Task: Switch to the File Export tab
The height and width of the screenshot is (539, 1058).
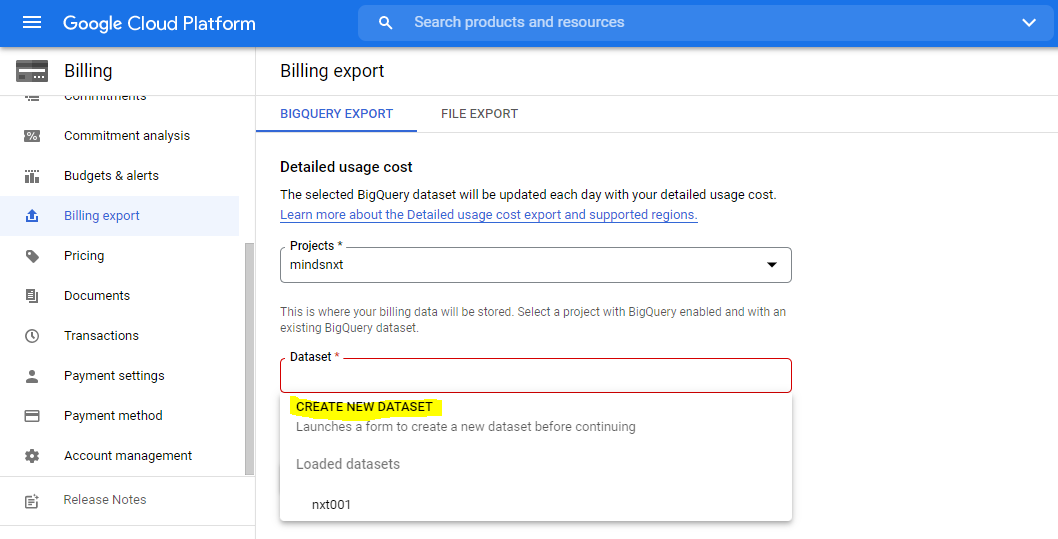Action: (479, 114)
